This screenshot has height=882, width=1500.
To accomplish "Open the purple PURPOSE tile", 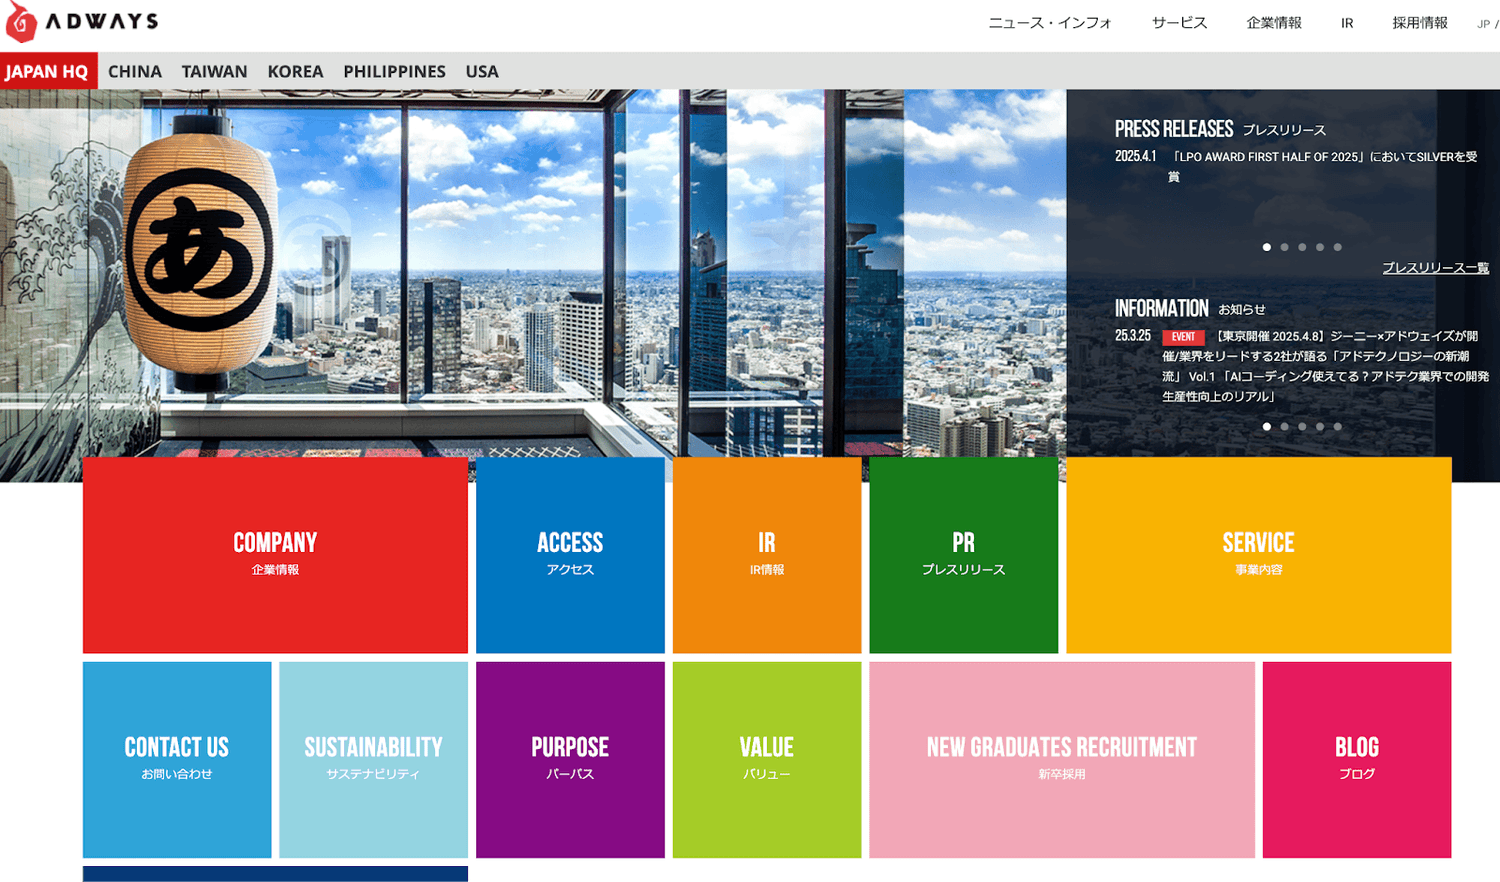I will [x=570, y=759].
